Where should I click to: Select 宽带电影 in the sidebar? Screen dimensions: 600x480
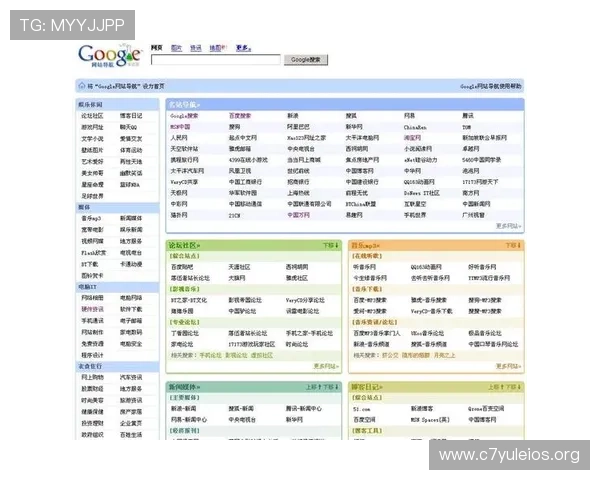(92, 230)
